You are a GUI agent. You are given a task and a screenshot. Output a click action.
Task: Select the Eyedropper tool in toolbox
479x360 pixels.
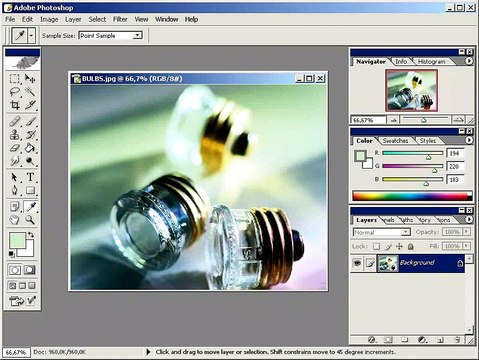30,207
